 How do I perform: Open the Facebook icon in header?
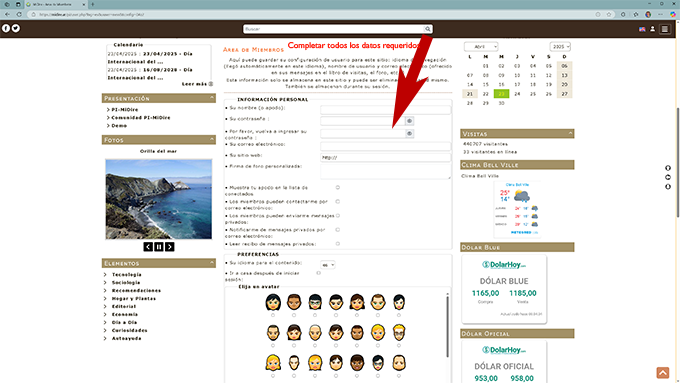pos(6,28)
